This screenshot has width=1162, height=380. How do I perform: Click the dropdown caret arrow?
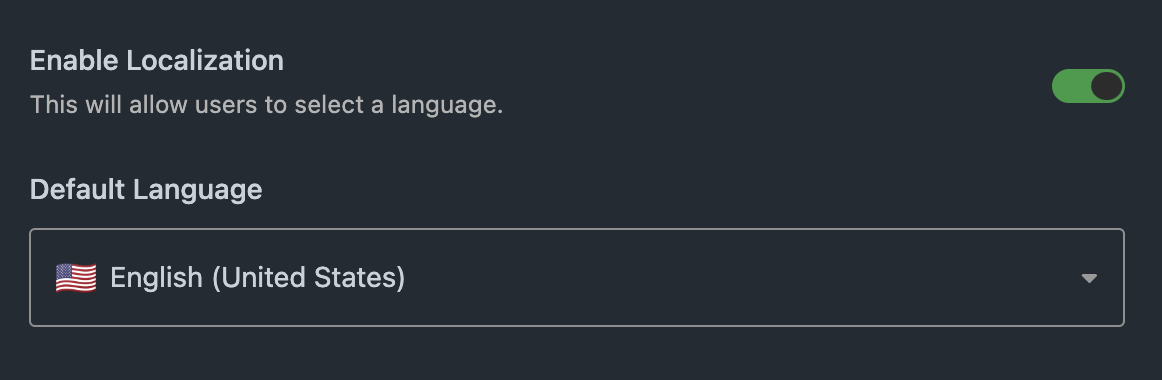[1089, 279]
